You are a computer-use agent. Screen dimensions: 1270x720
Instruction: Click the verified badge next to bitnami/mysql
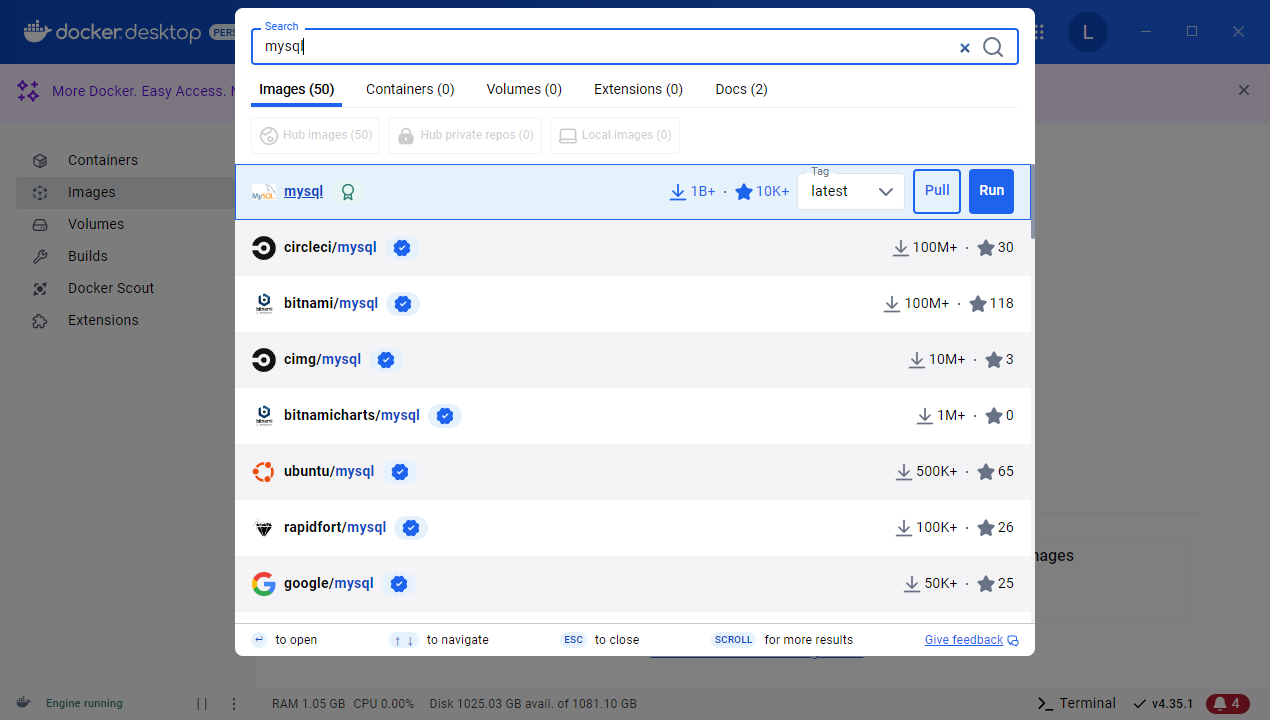pyautogui.click(x=403, y=304)
